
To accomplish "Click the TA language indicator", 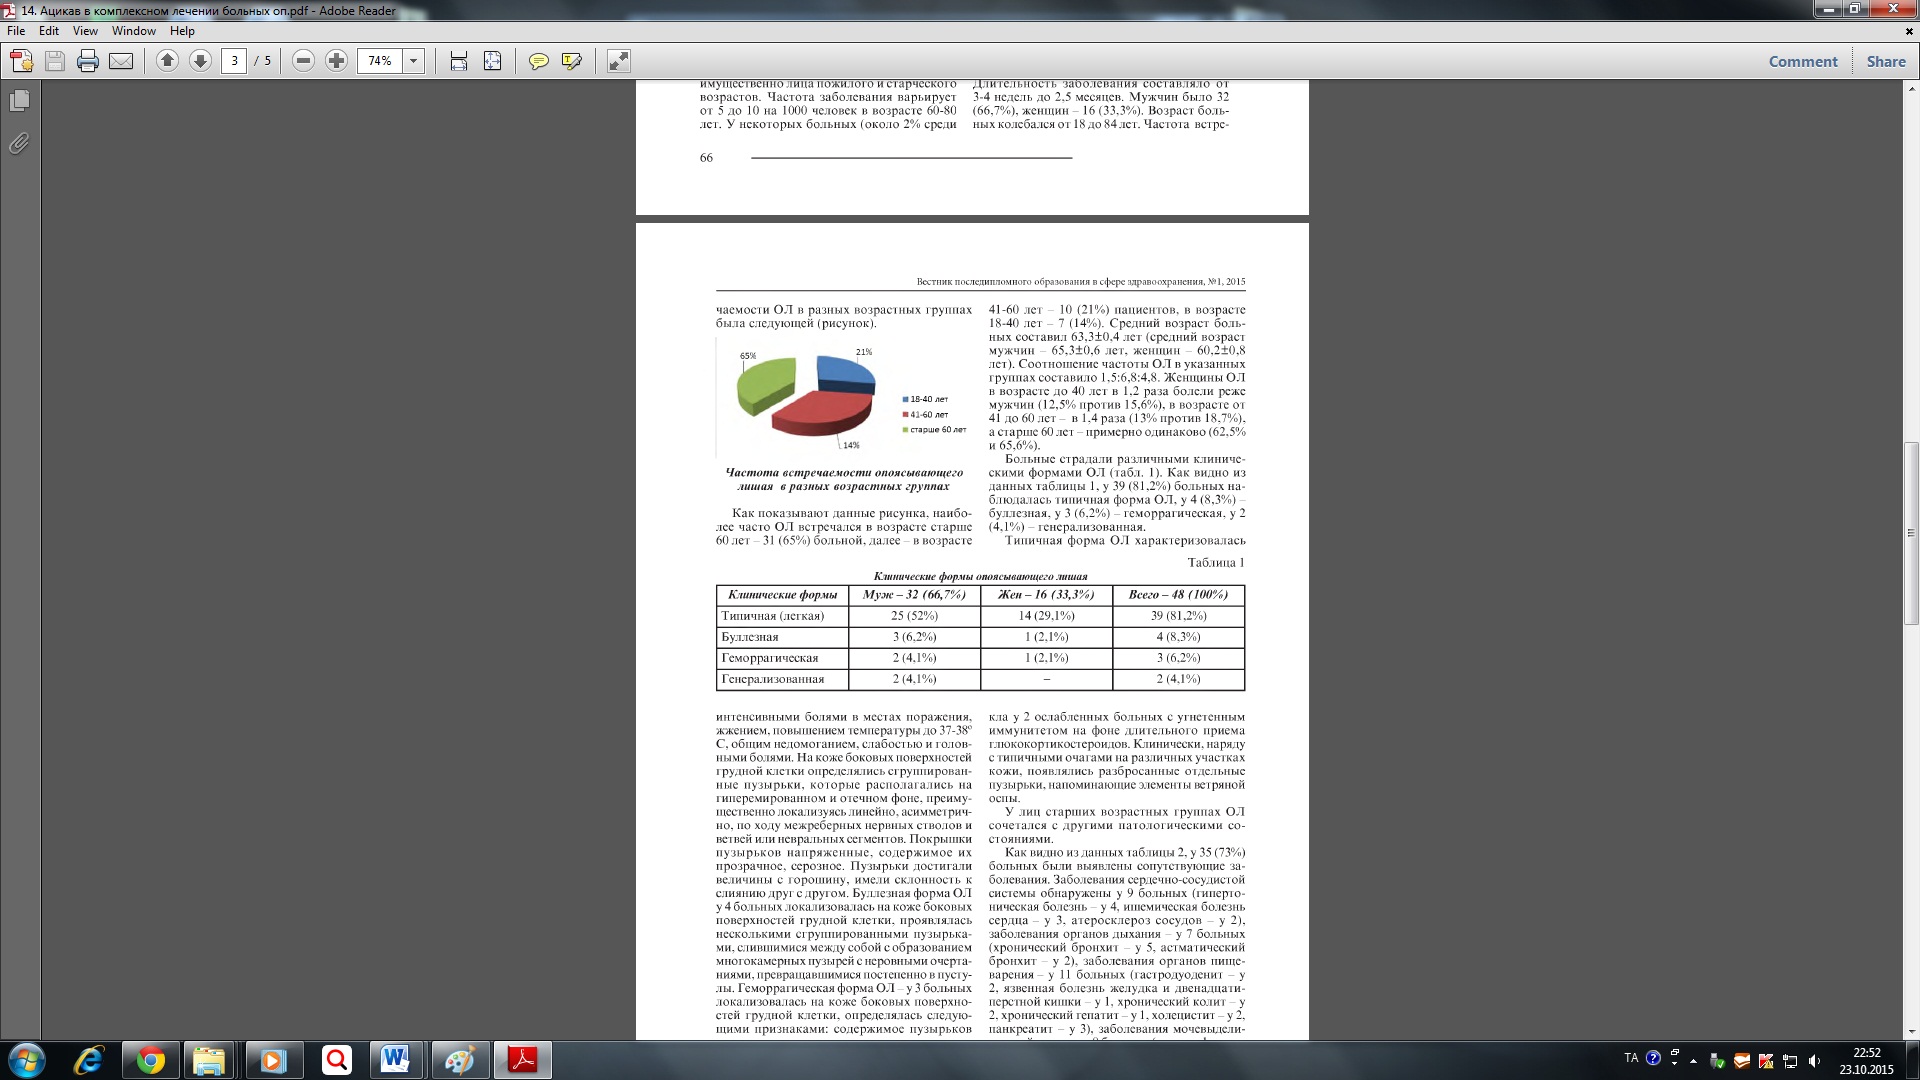I will coord(1631,1058).
